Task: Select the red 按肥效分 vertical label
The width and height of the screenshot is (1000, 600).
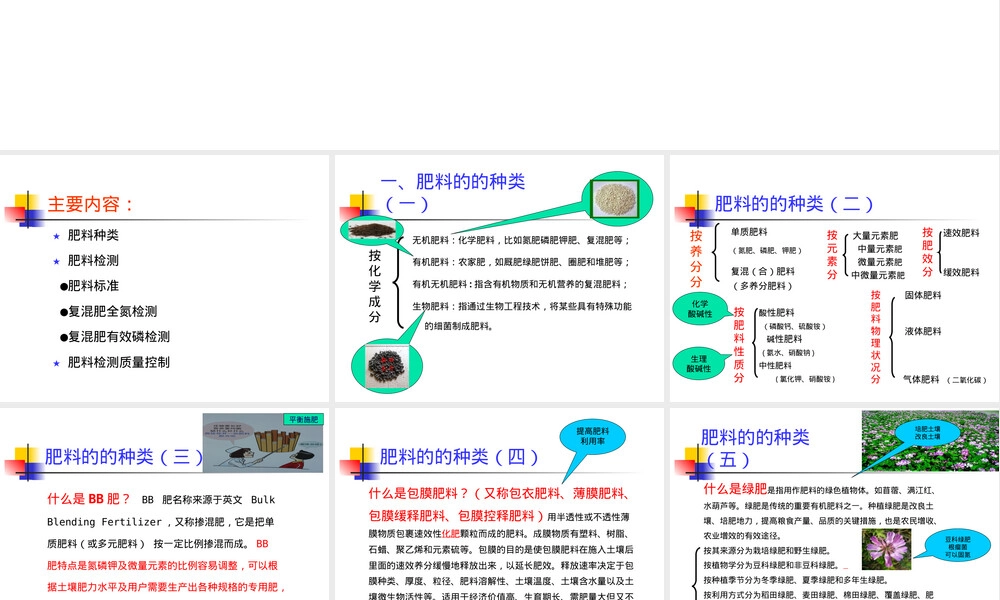Action: pos(927,252)
